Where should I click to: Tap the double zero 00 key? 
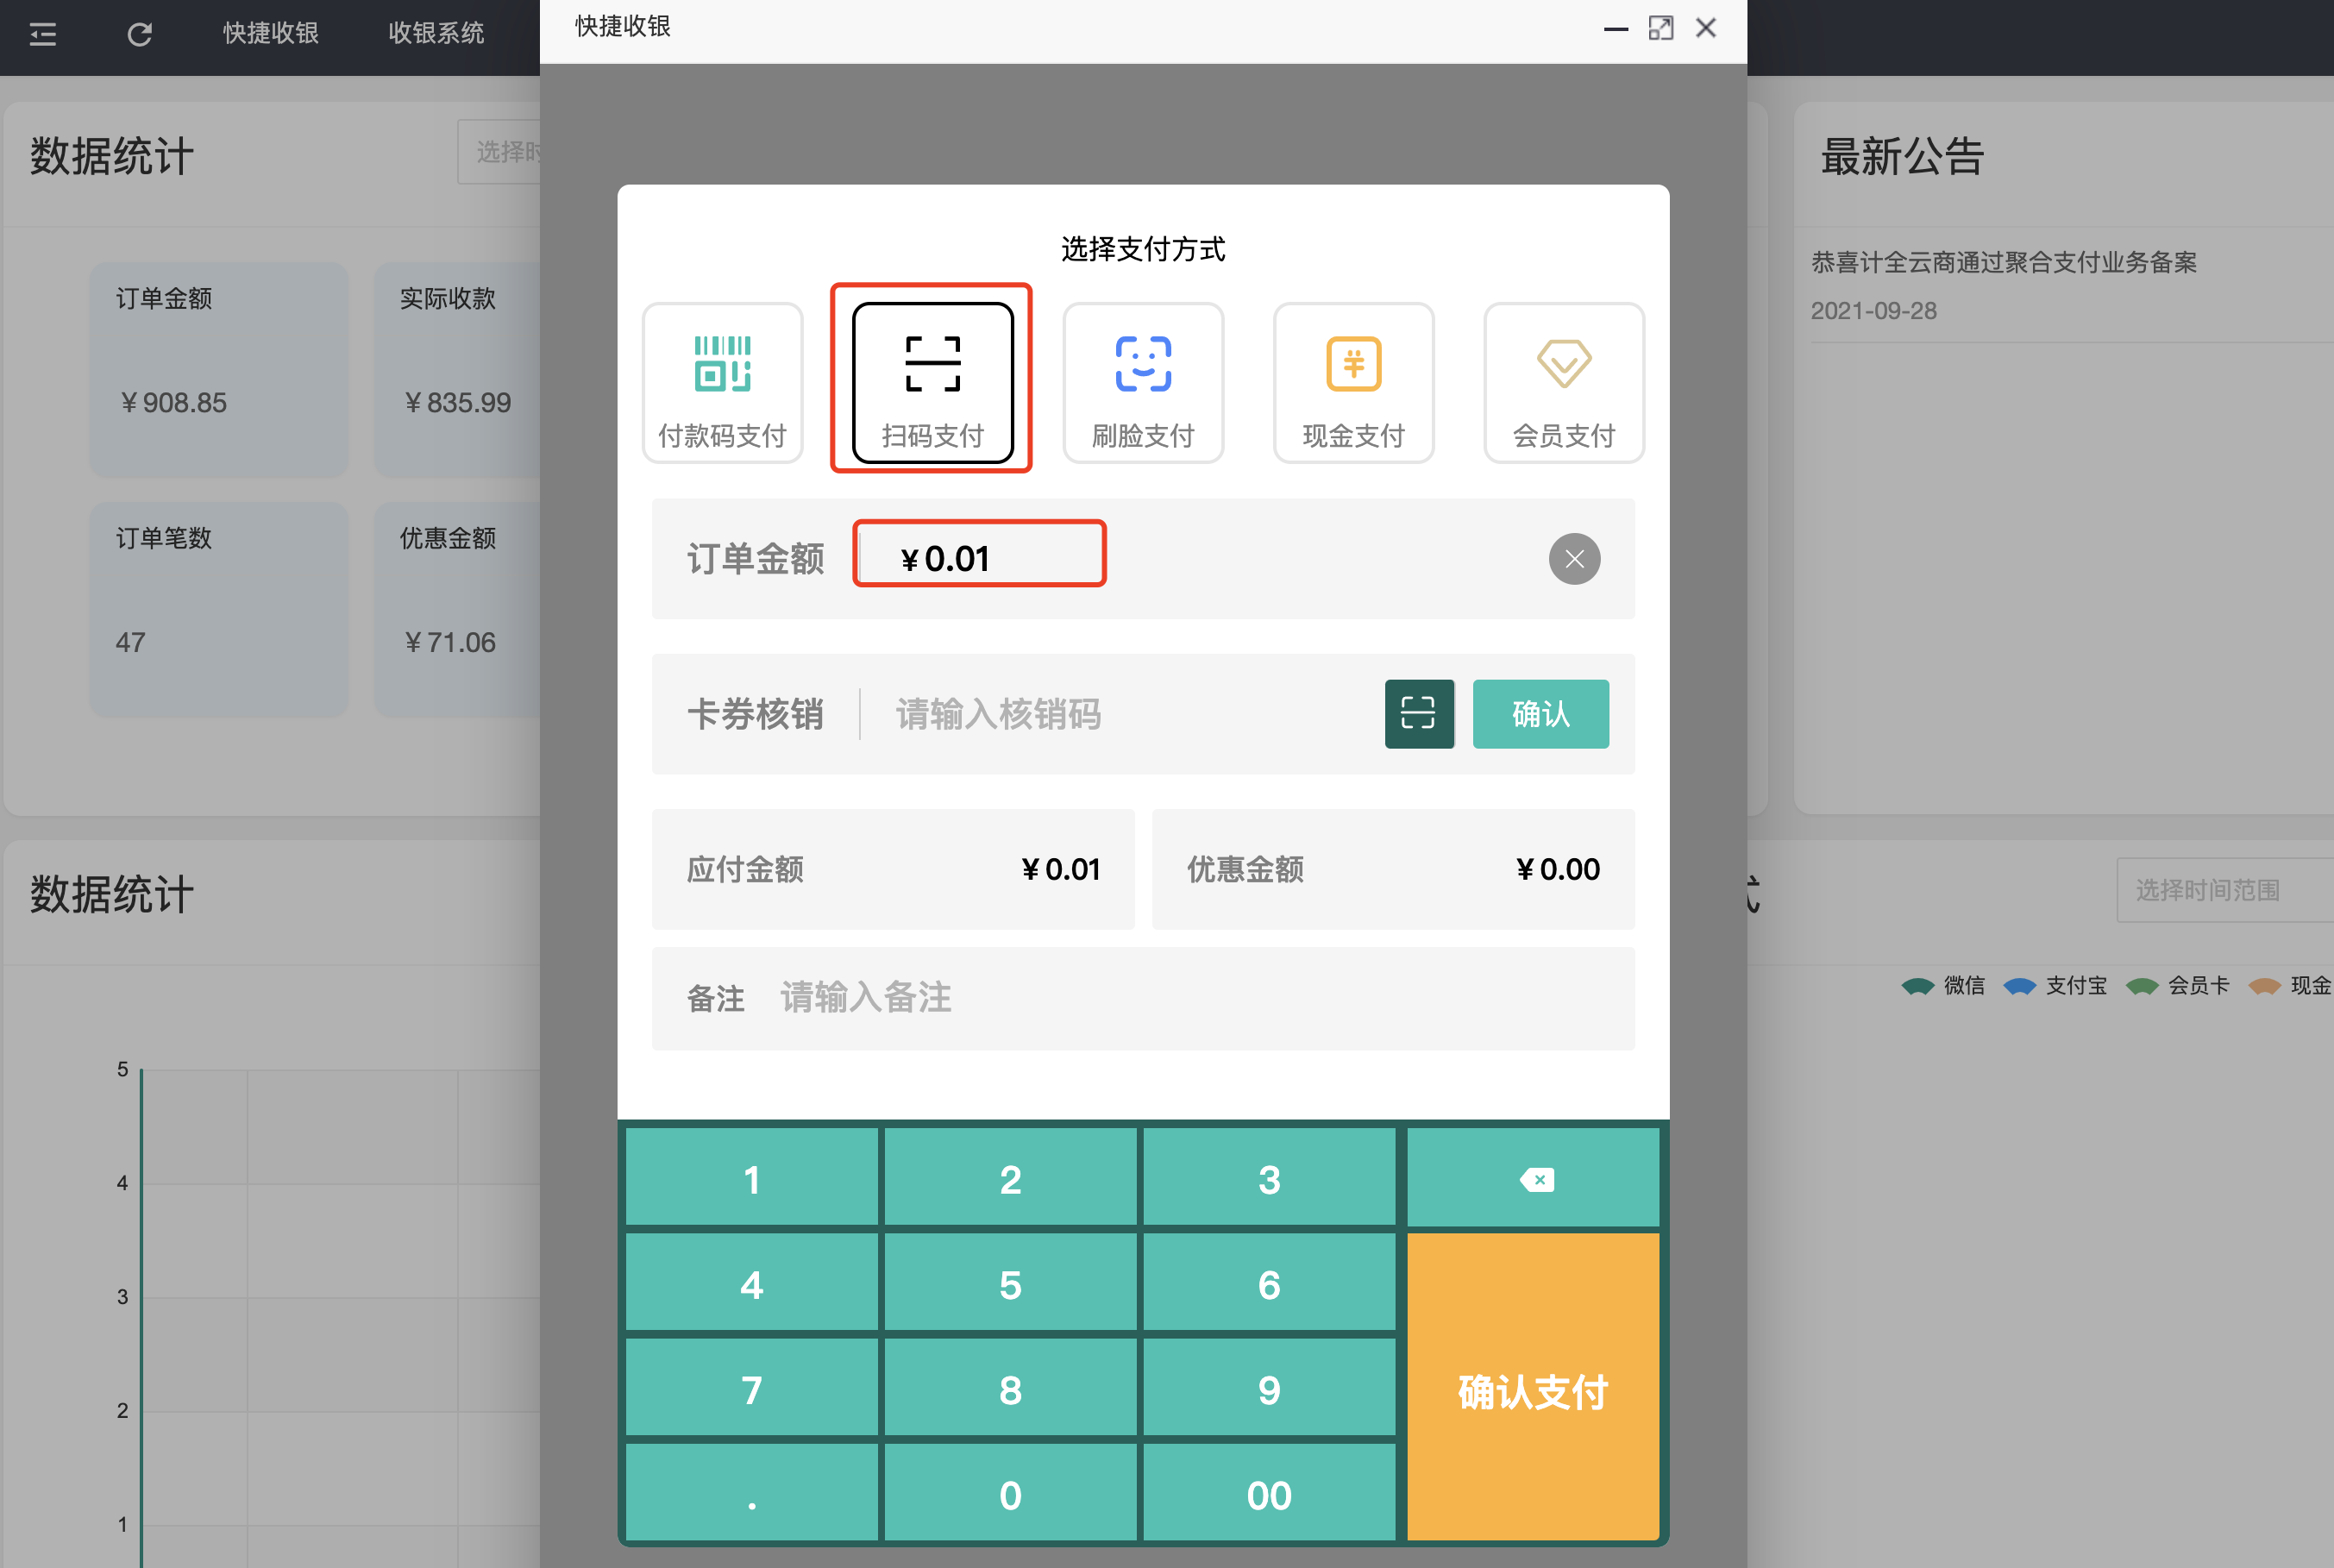click(x=1269, y=1494)
